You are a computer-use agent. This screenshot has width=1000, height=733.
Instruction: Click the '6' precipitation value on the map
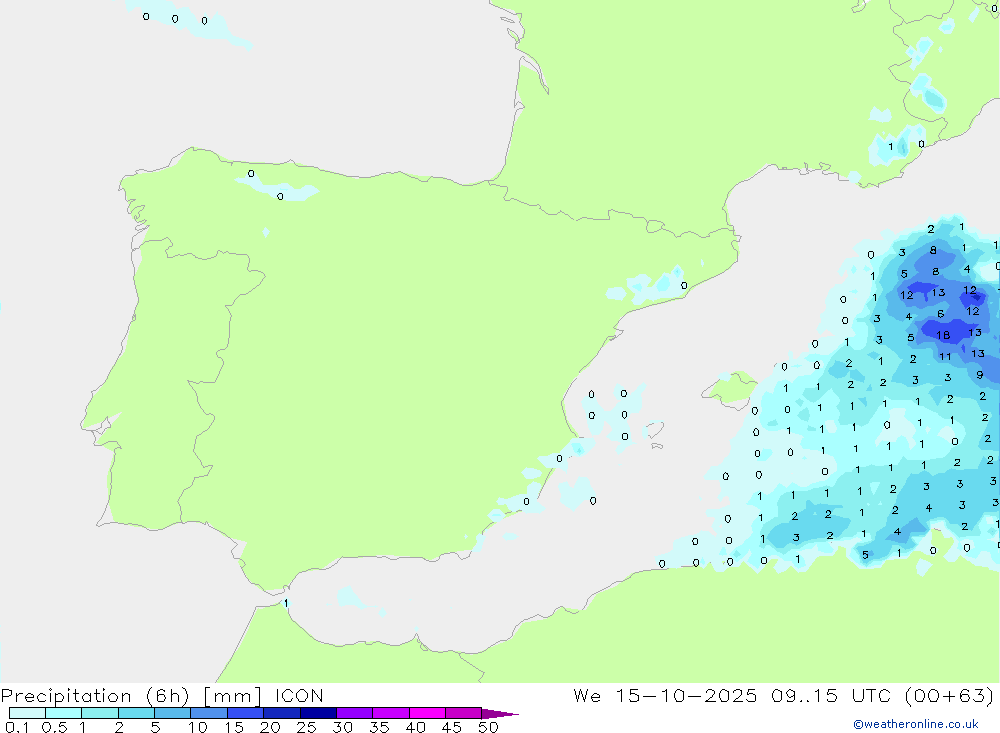pos(941,314)
